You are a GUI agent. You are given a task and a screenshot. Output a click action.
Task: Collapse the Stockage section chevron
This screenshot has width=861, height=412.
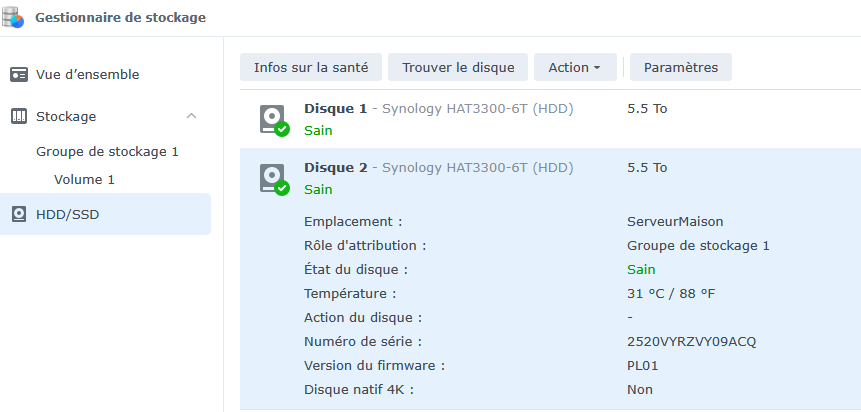tap(192, 117)
